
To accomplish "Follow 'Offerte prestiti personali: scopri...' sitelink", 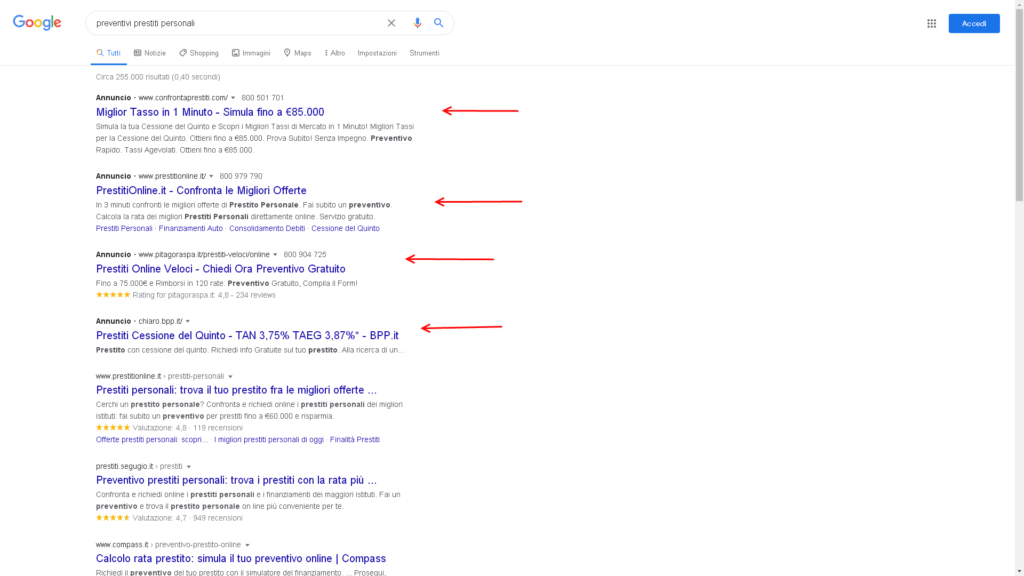I will click(152, 440).
